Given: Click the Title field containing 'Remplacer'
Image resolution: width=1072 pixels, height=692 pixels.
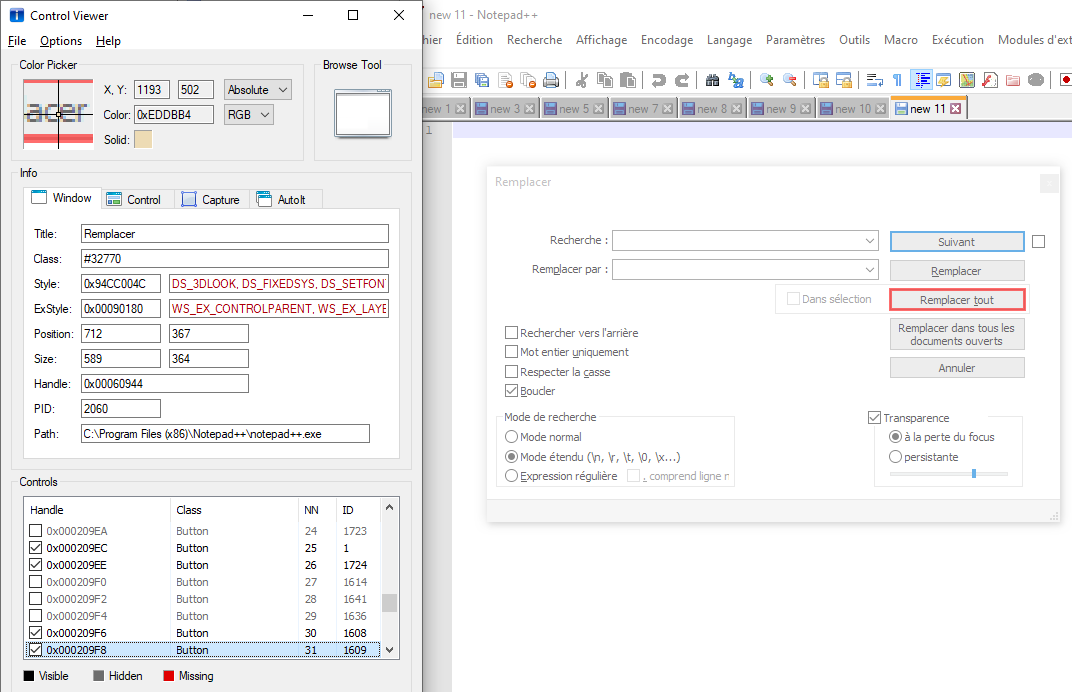Looking at the screenshot, I should (x=234, y=233).
